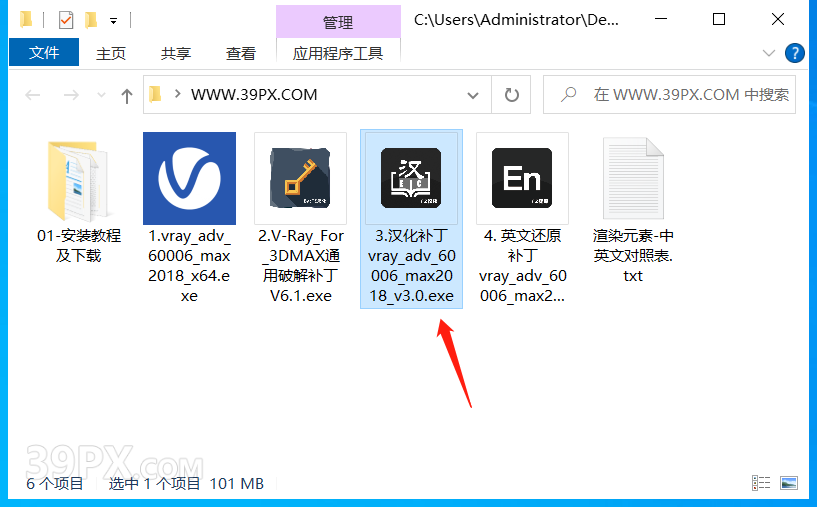Image resolution: width=817 pixels, height=507 pixels.
Task: Click the Properties checkmark icon in quick access toolbar
Action: [x=66, y=20]
